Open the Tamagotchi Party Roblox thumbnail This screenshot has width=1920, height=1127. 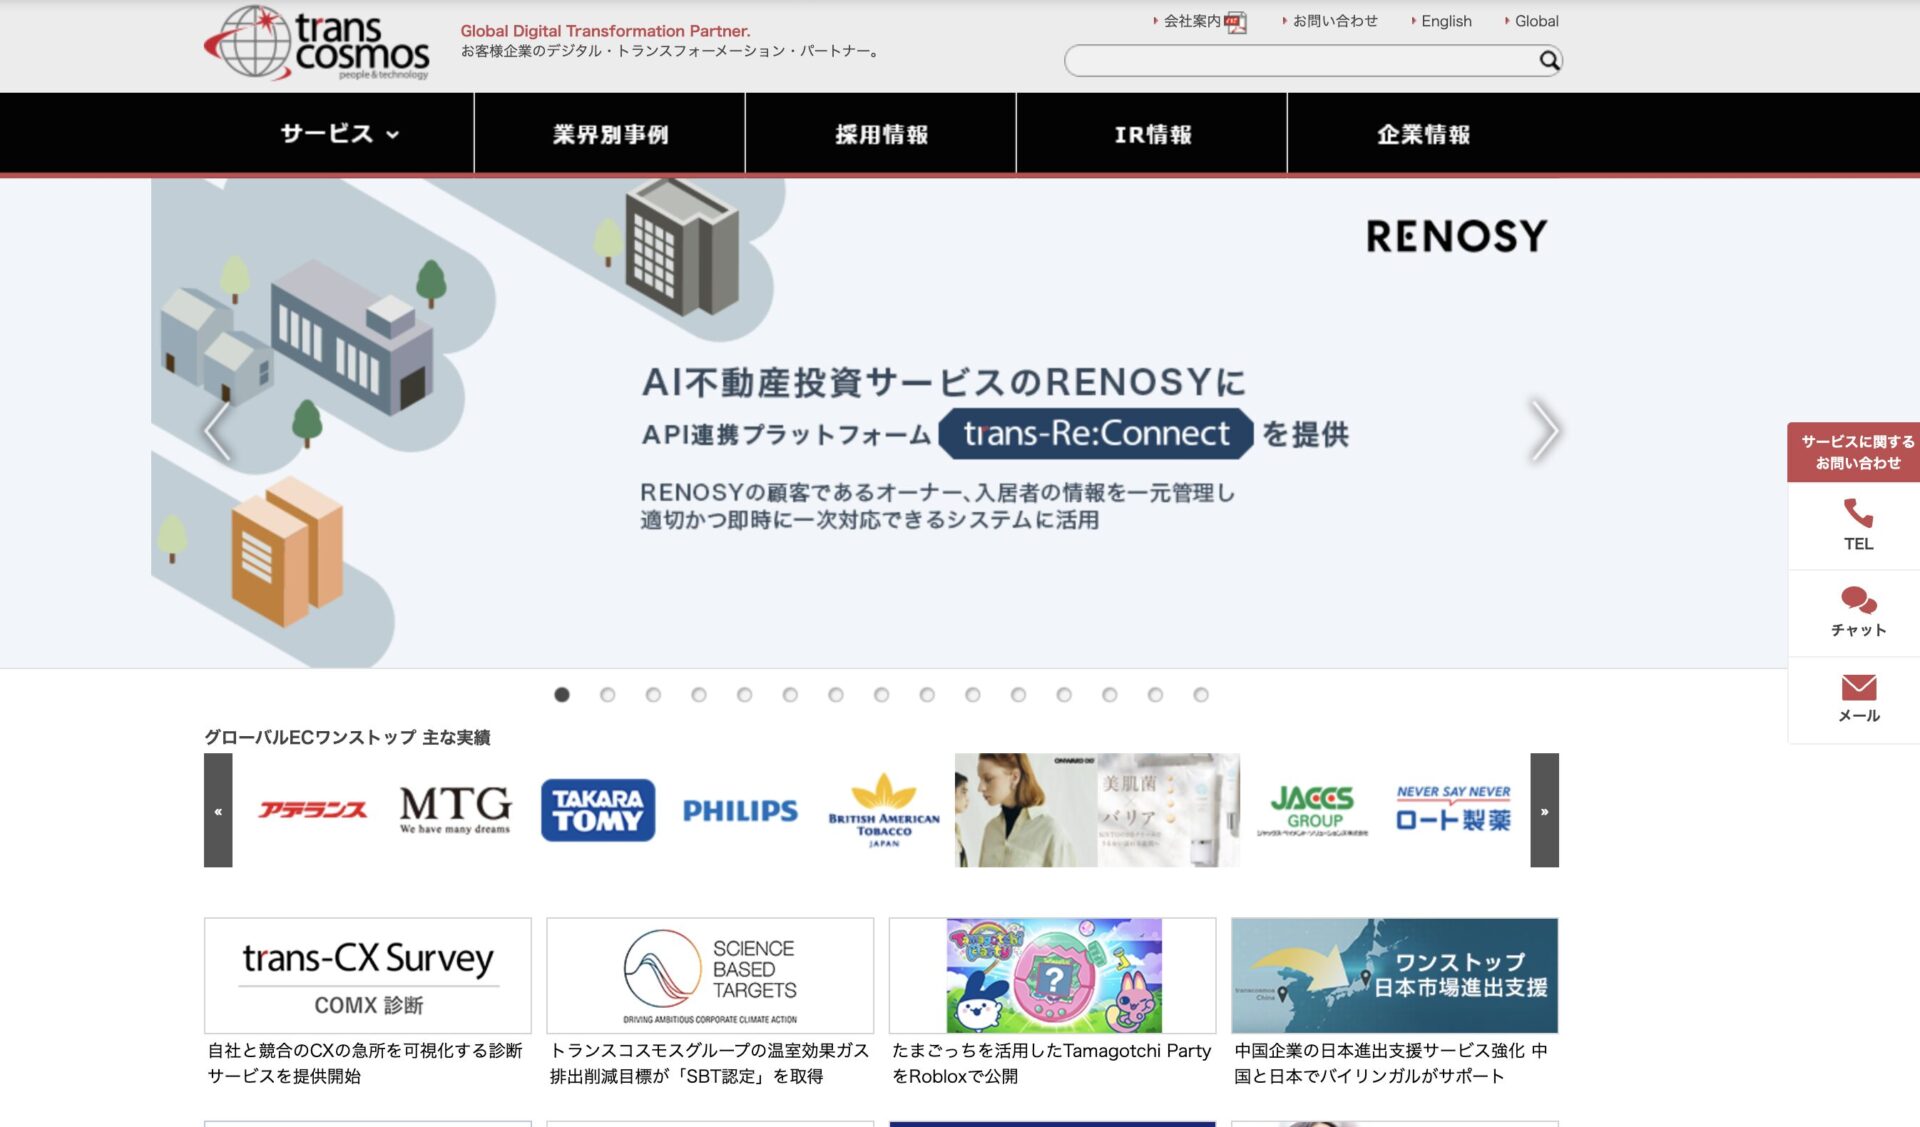click(1053, 976)
